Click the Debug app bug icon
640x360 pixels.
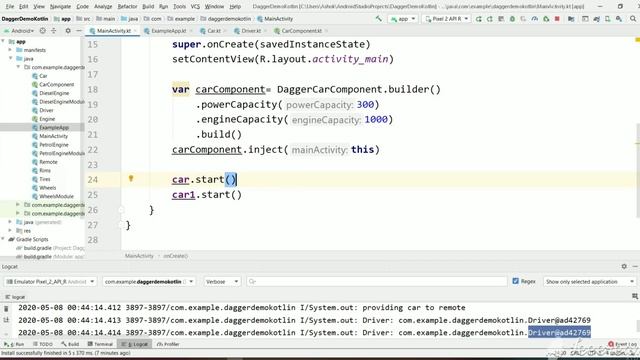(512, 19)
